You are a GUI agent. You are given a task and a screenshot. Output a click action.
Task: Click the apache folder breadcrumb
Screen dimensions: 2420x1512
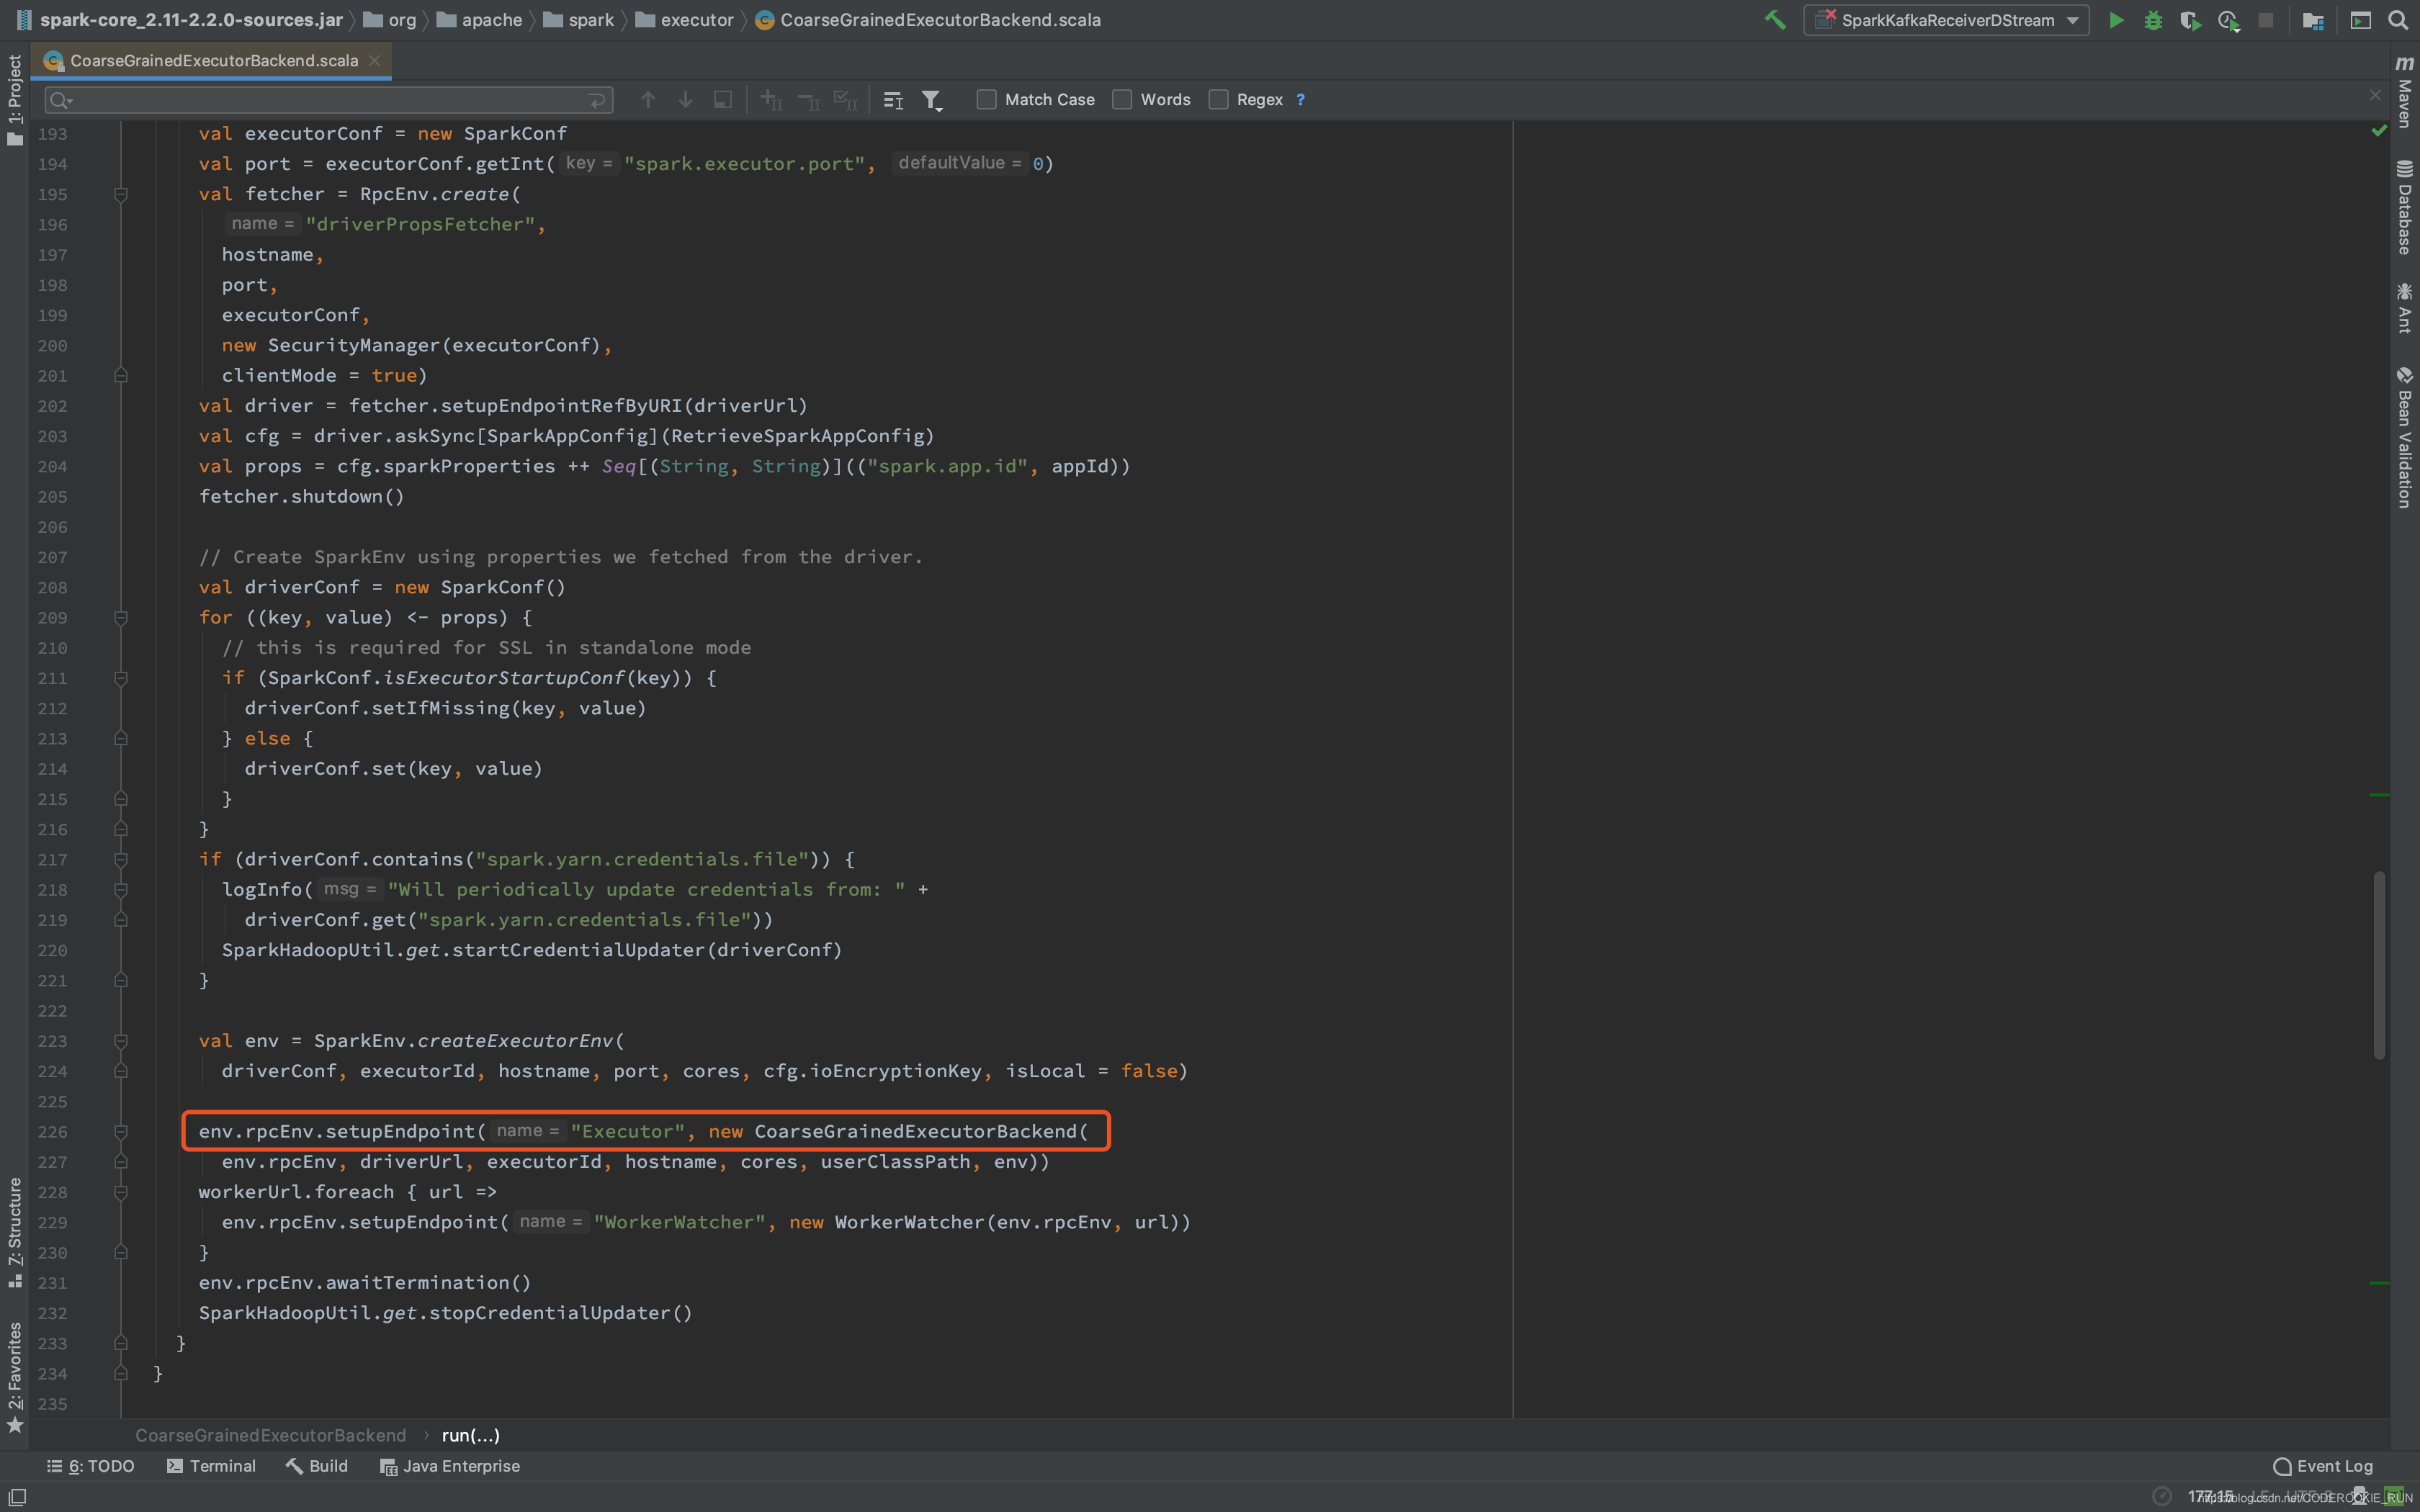pyautogui.click(x=480, y=20)
